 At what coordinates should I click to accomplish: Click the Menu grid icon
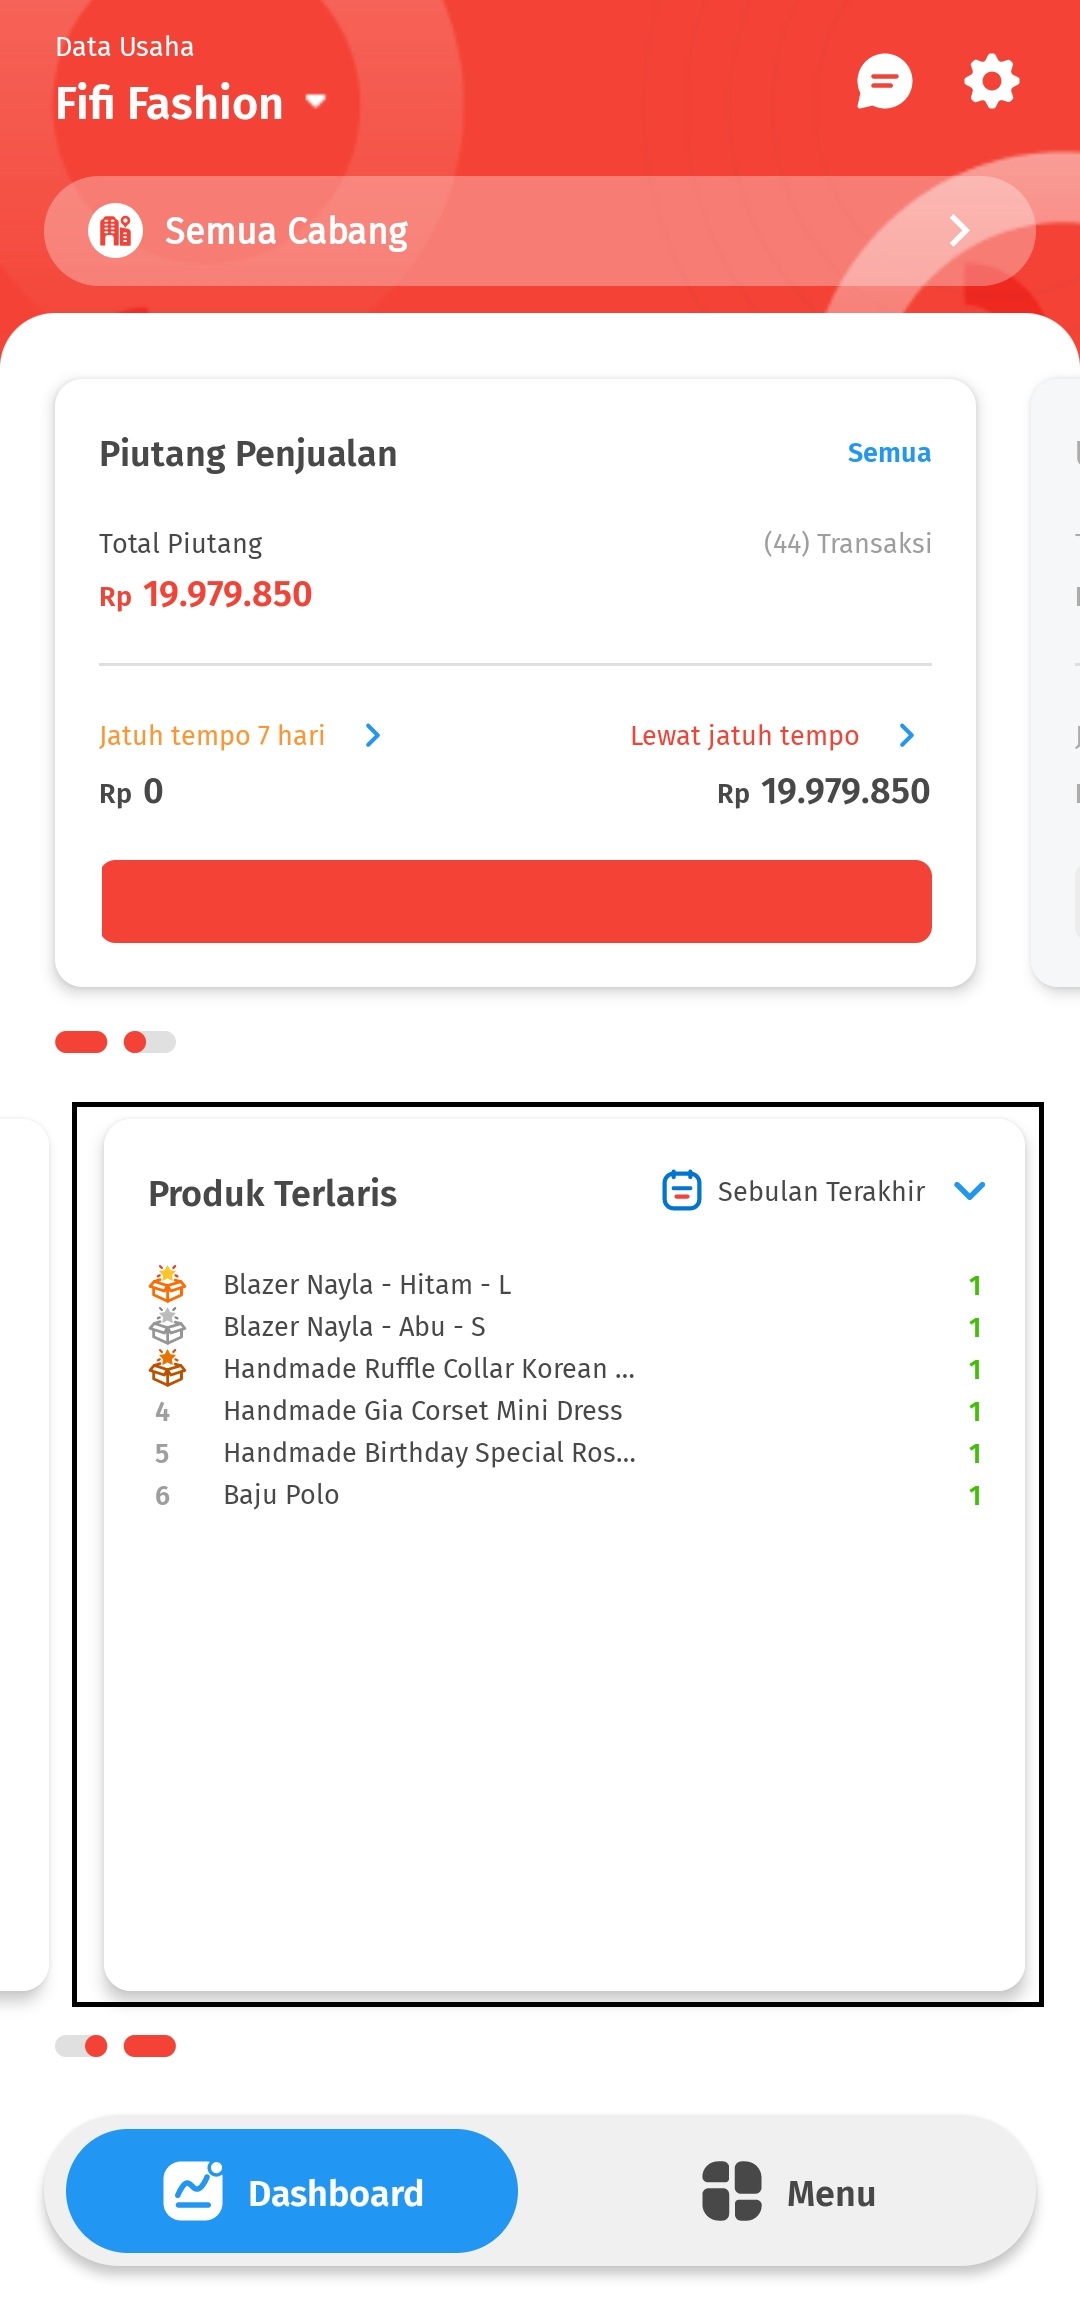(733, 2192)
